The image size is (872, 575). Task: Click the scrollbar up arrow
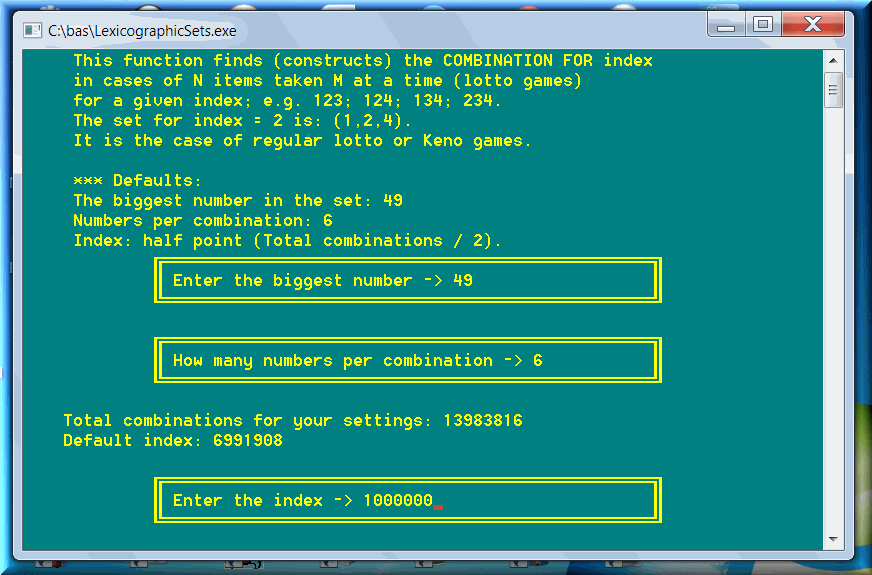(x=833, y=61)
